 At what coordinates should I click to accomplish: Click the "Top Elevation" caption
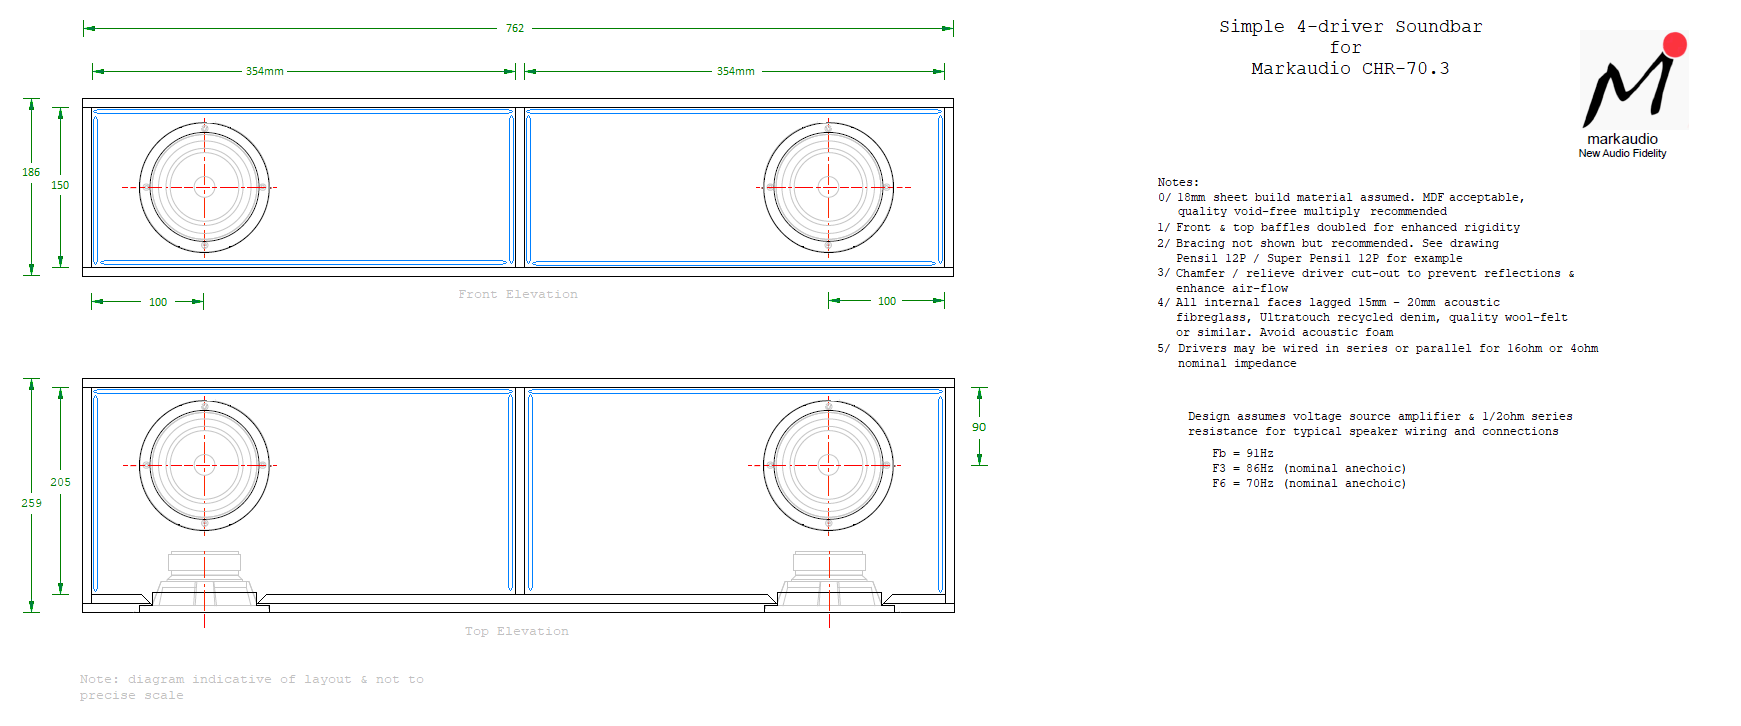pos(517,631)
